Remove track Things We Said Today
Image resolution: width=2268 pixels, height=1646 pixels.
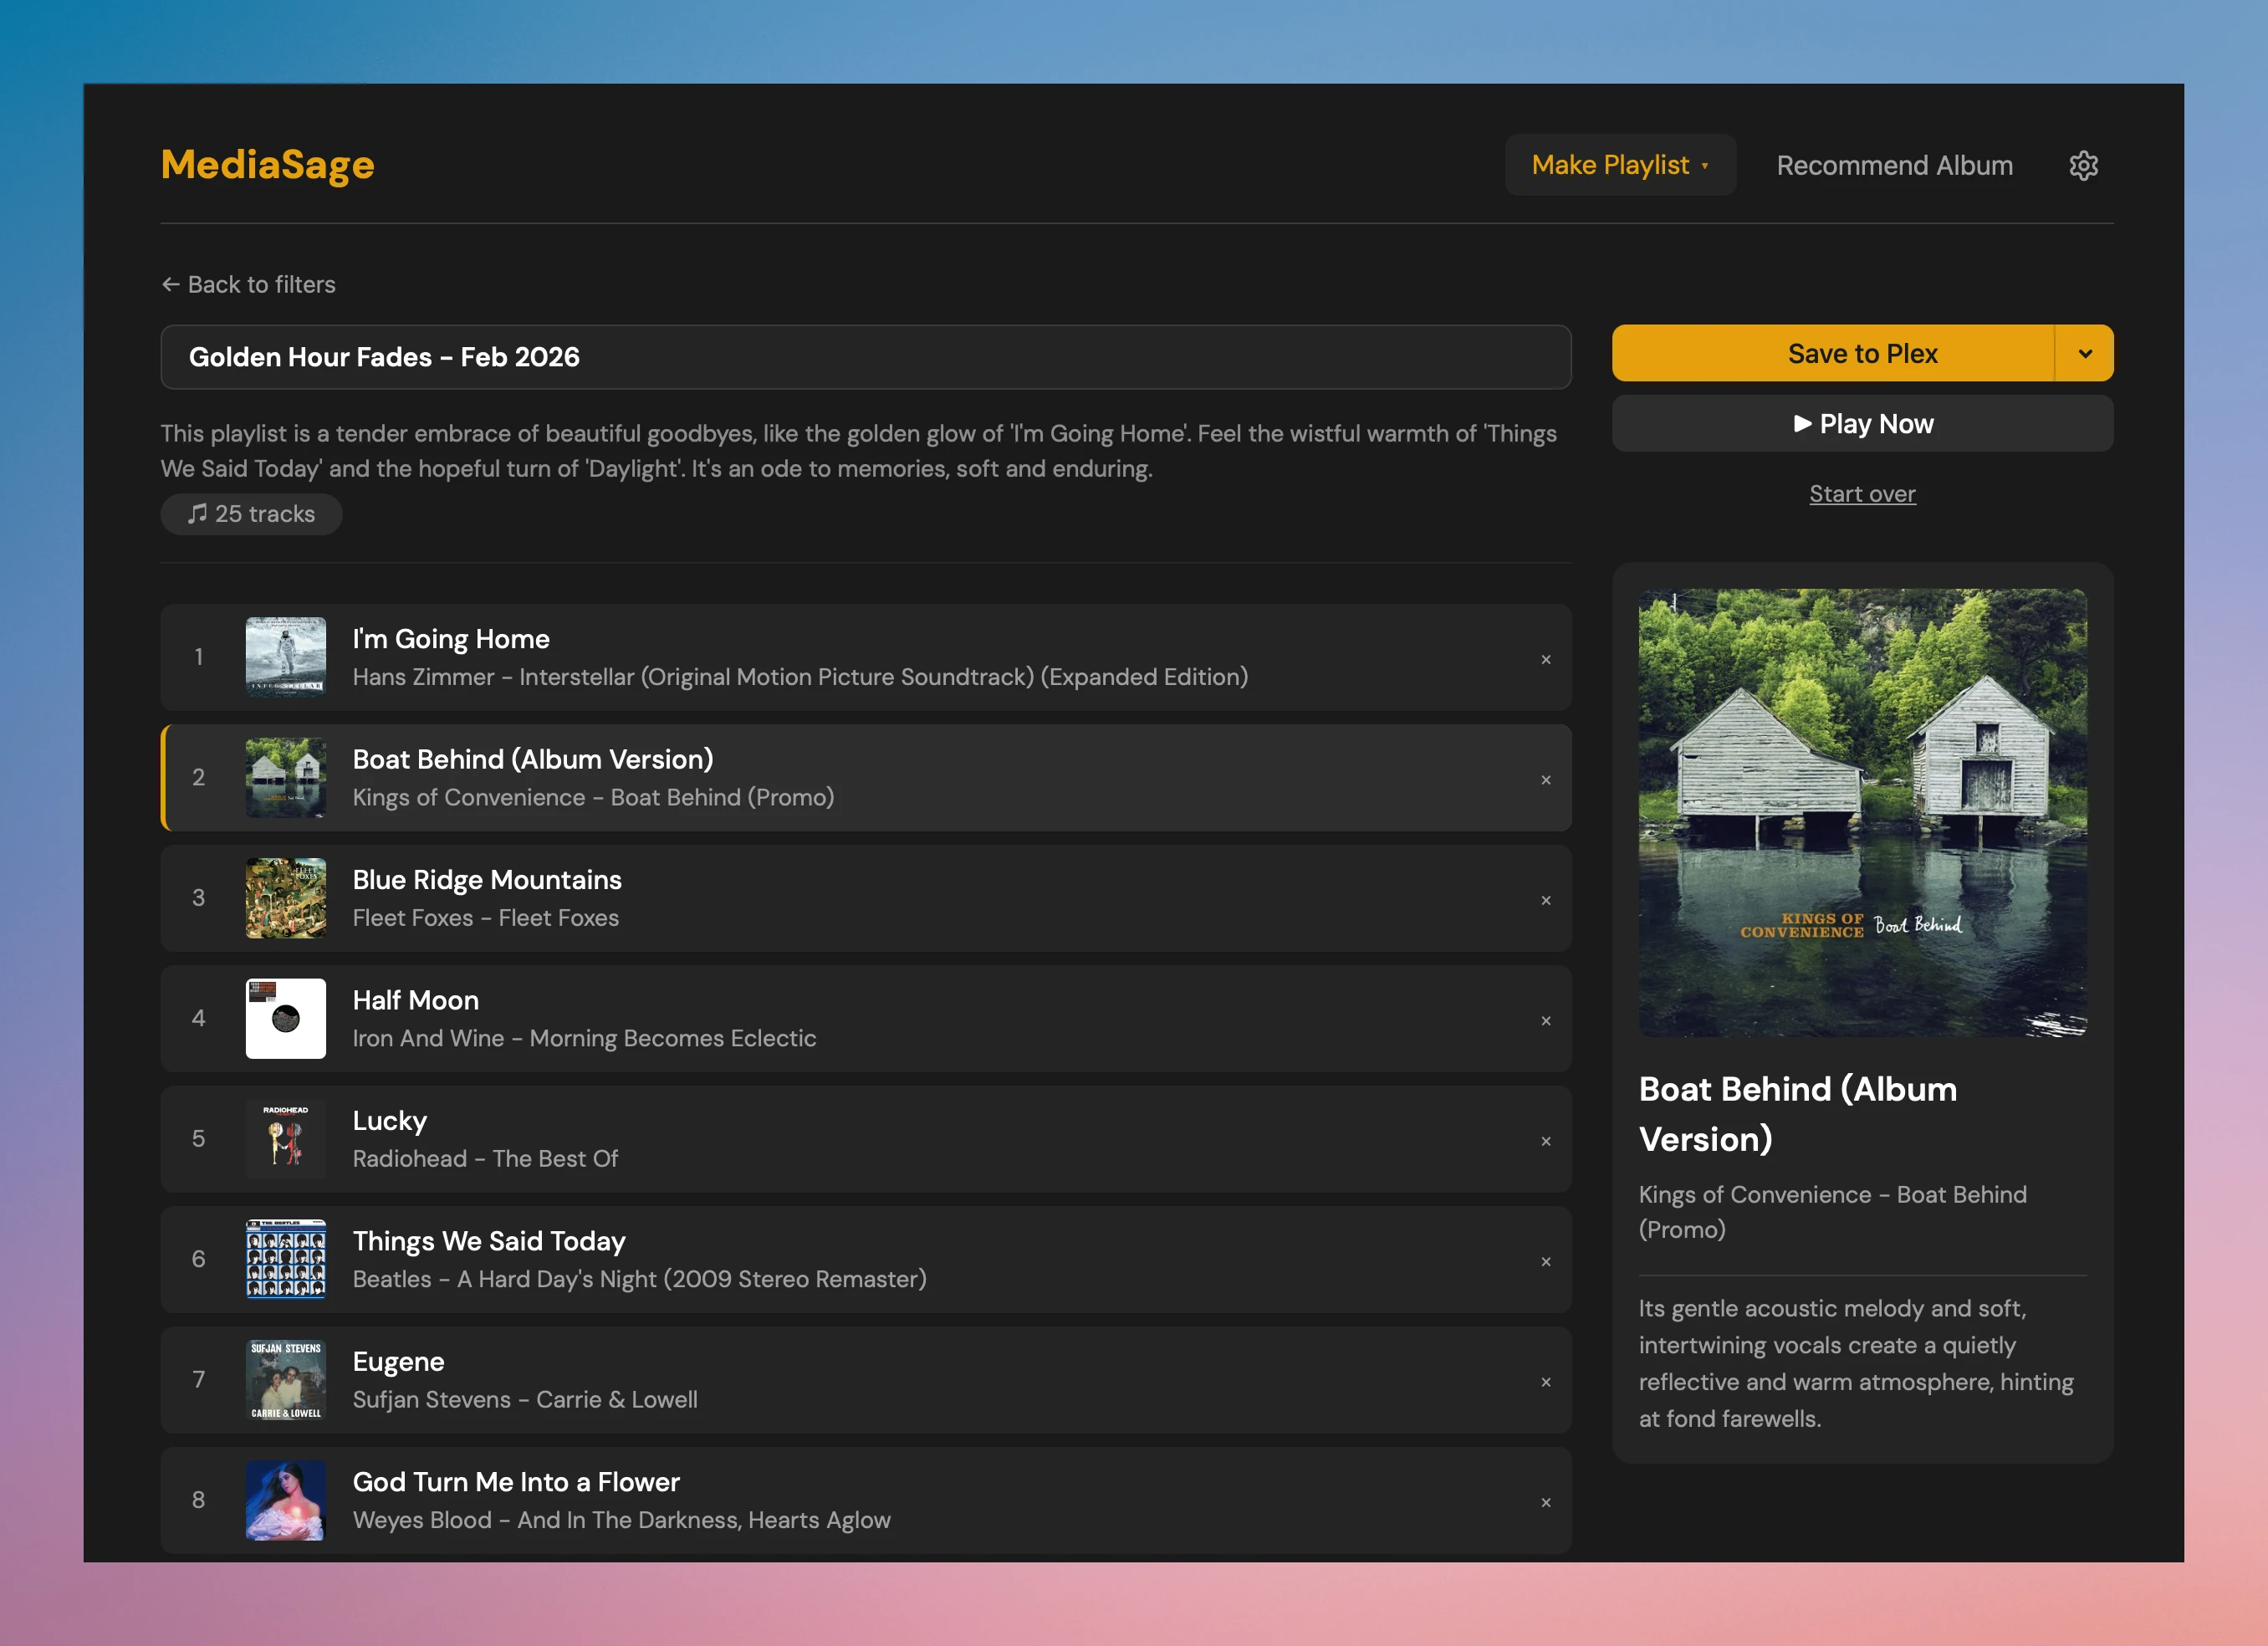[1546, 1261]
